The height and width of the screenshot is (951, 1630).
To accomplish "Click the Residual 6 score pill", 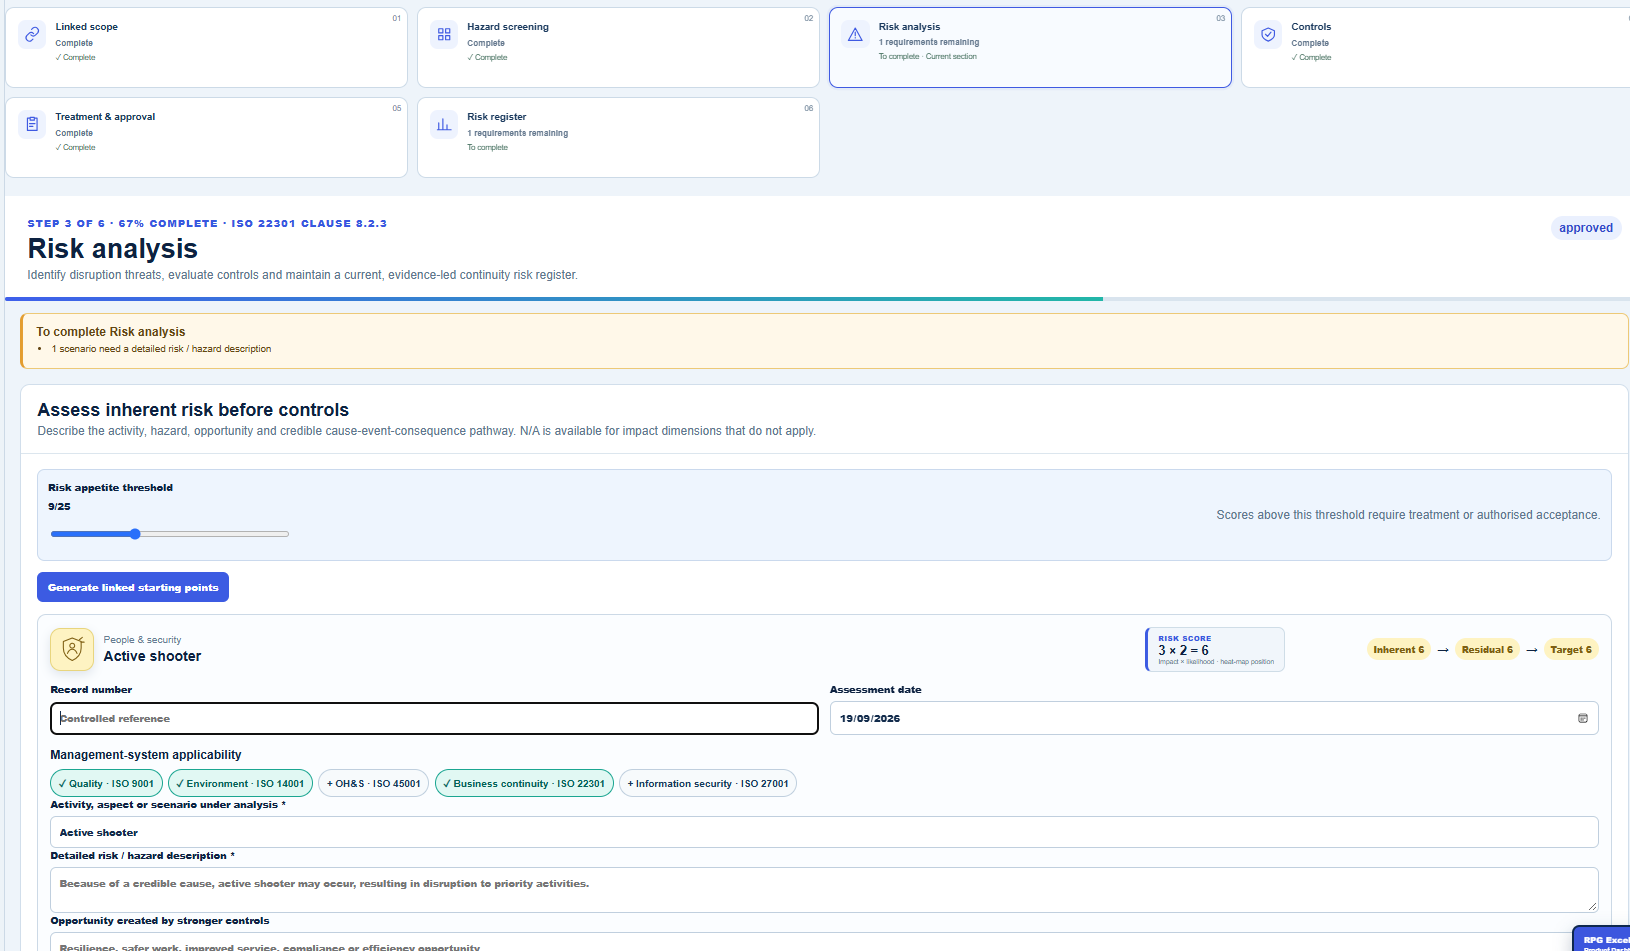I will coord(1487,649).
